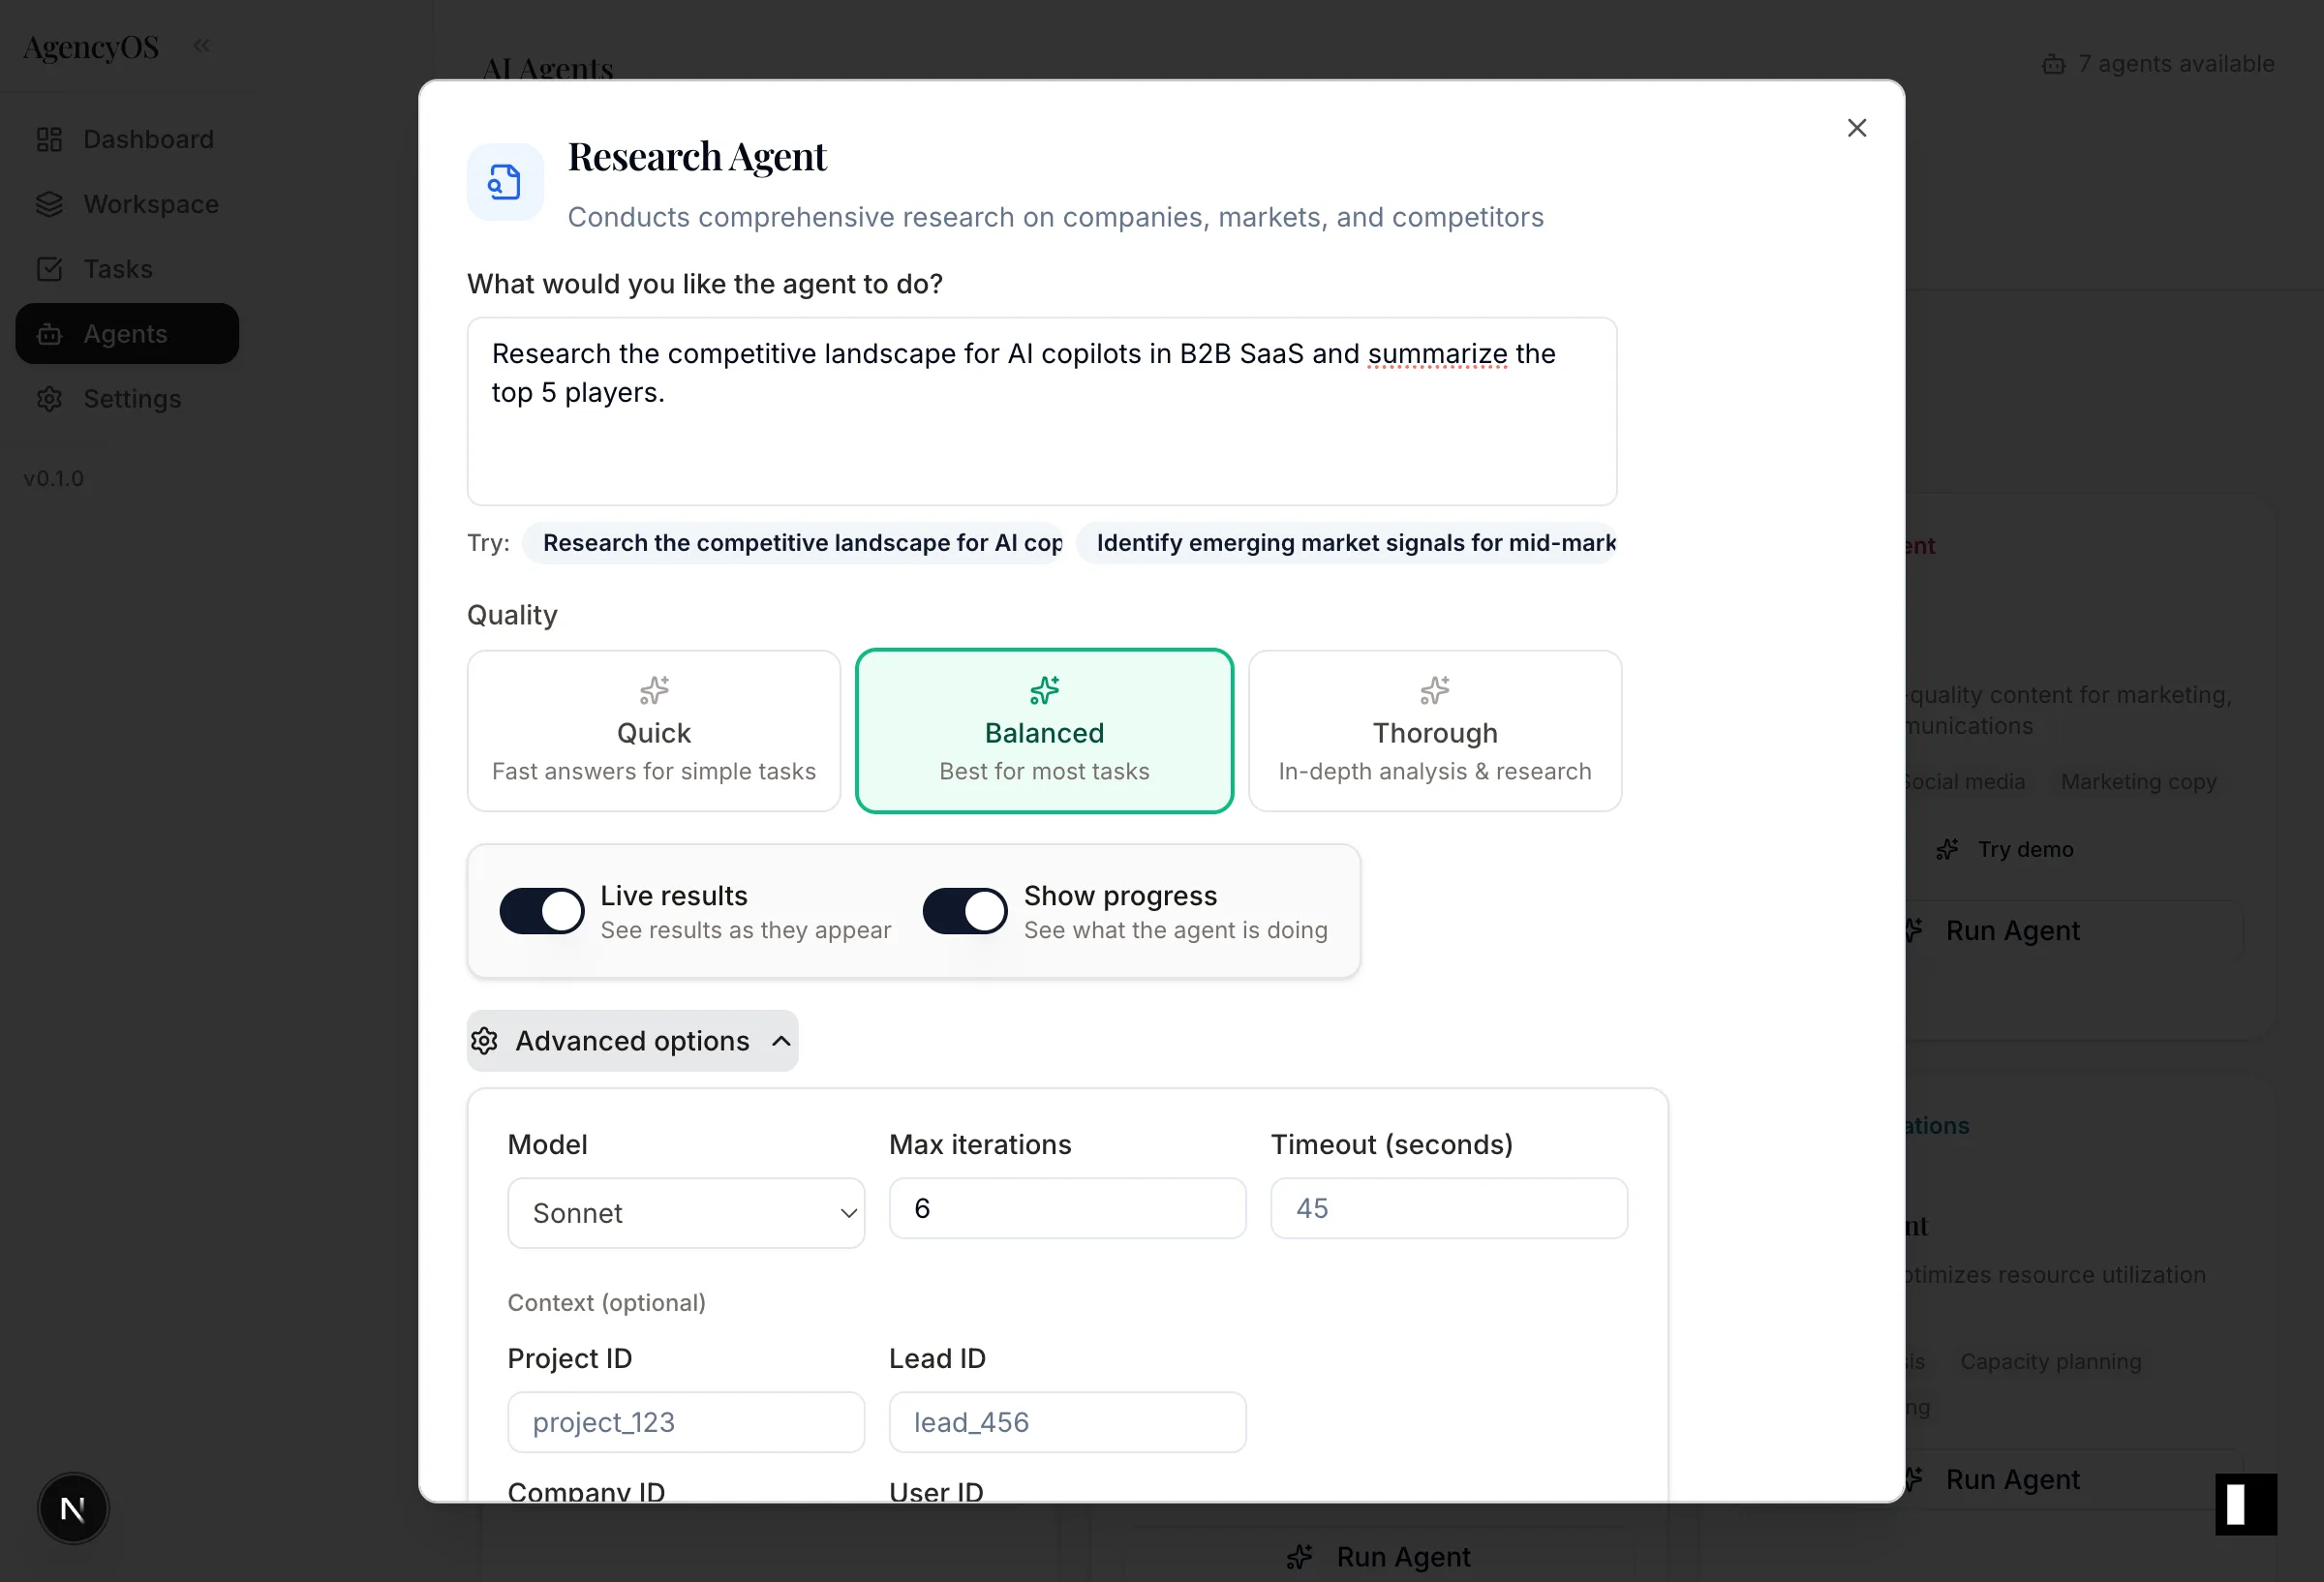The image size is (2324, 1582).
Task: Click the sparkles icon above Thorough
Action: (1434, 690)
